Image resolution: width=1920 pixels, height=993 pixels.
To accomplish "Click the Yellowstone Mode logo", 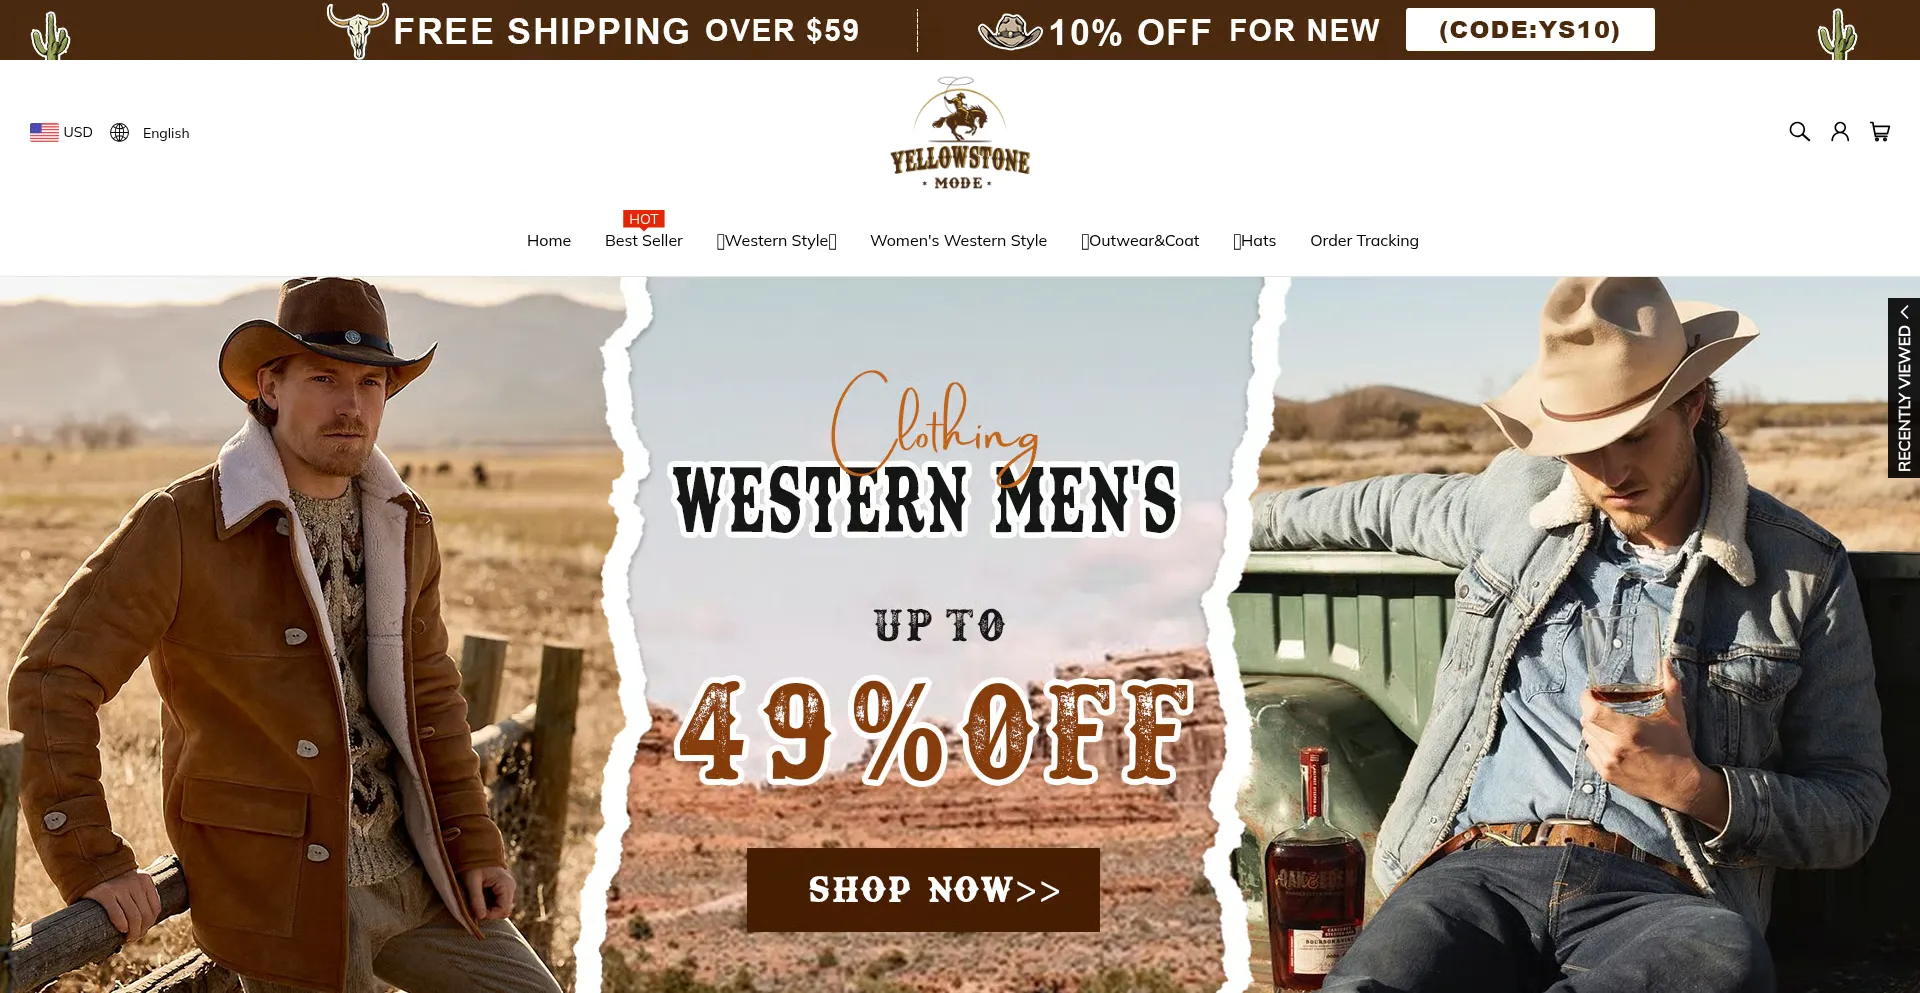I will (x=960, y=133).
